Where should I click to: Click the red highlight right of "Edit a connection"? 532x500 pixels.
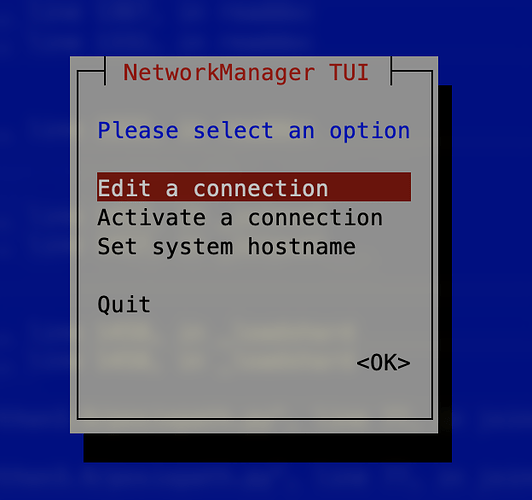370,187
